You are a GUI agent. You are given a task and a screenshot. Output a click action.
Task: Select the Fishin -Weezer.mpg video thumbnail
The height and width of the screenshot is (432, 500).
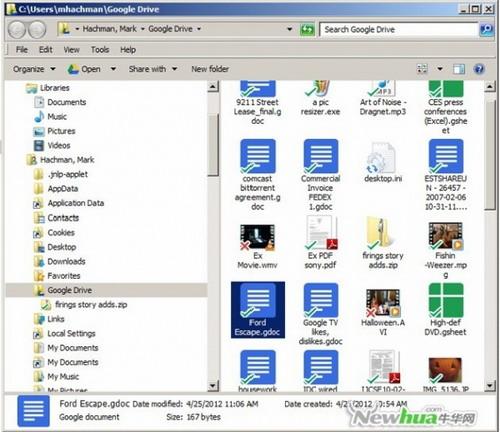click(x=446, y=236)
